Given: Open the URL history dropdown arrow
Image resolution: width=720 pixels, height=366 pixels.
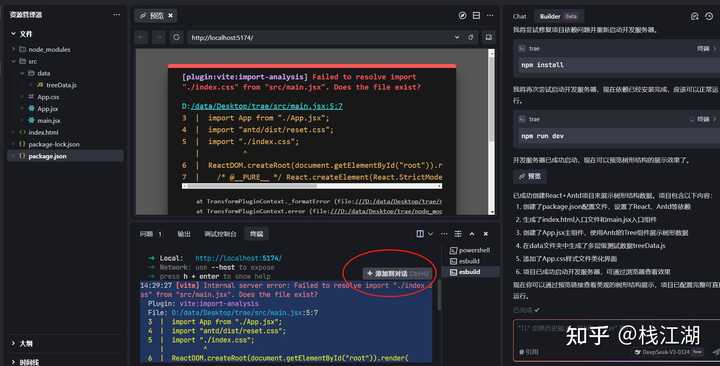Looking at the screenshot, I should [x=456, y=37].
